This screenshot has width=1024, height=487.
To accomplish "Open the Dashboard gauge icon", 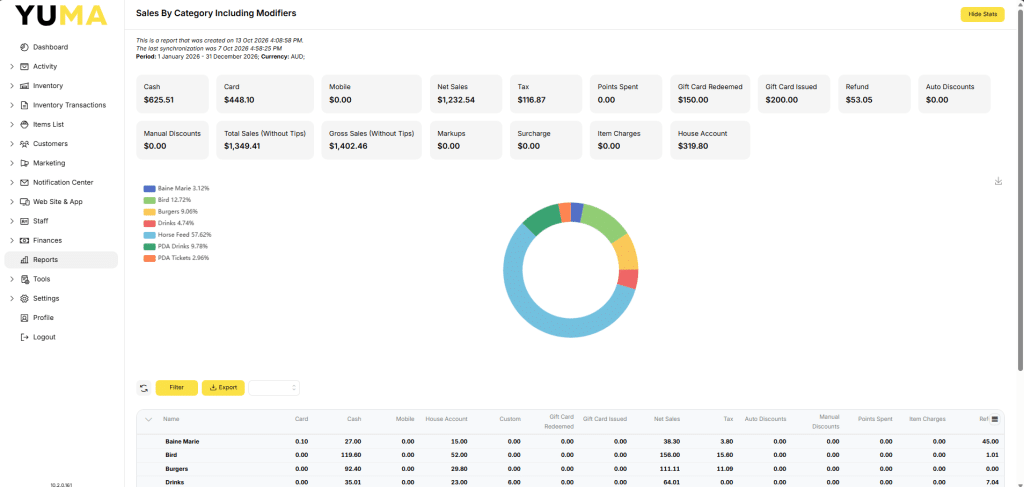I will point(24,47).
